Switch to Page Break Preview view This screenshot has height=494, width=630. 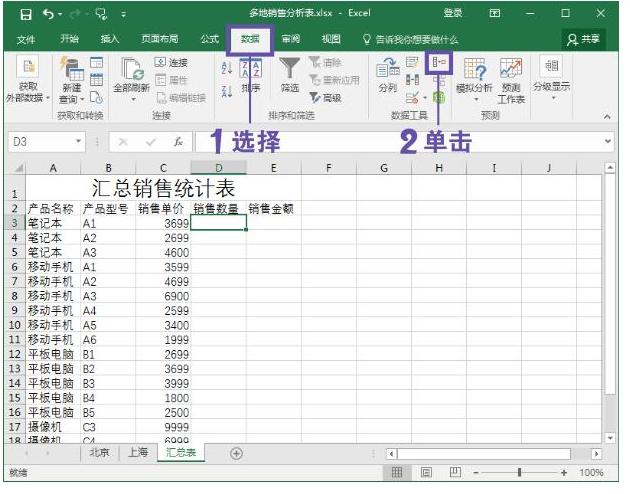pyautogui.click(x=455, y=472)
